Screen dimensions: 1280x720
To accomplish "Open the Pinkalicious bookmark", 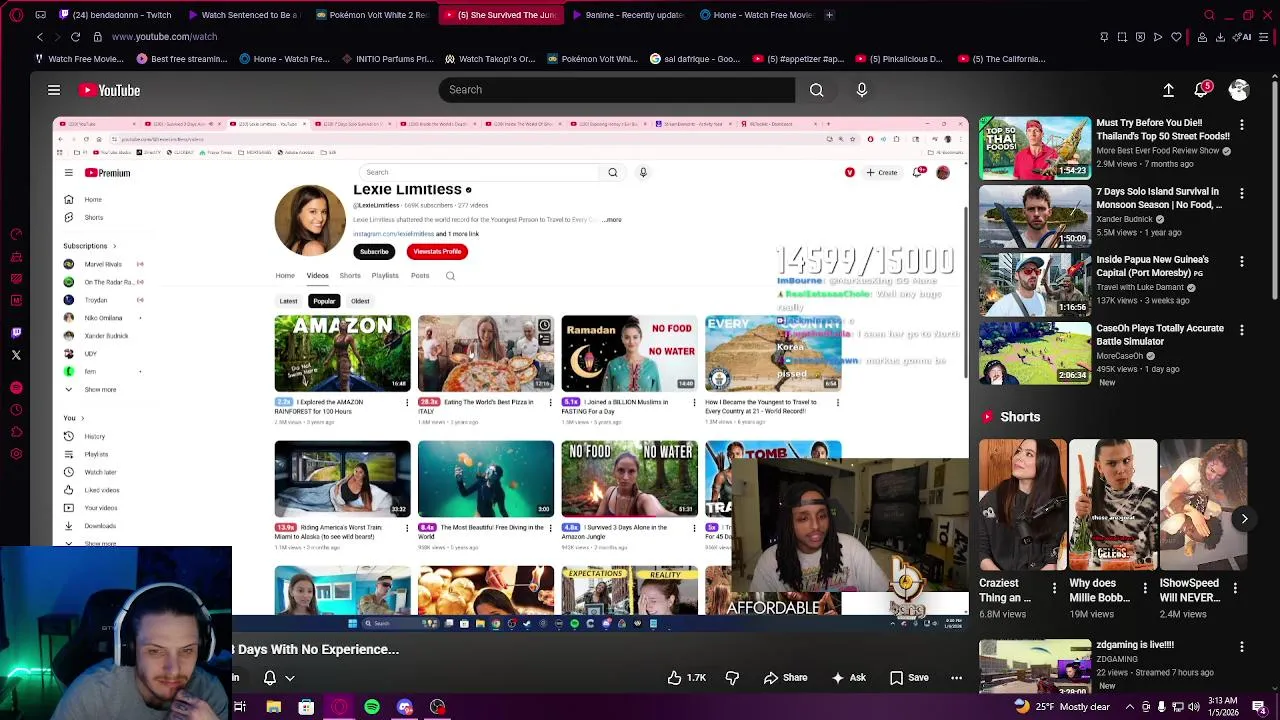I will (x=899, y=59).
